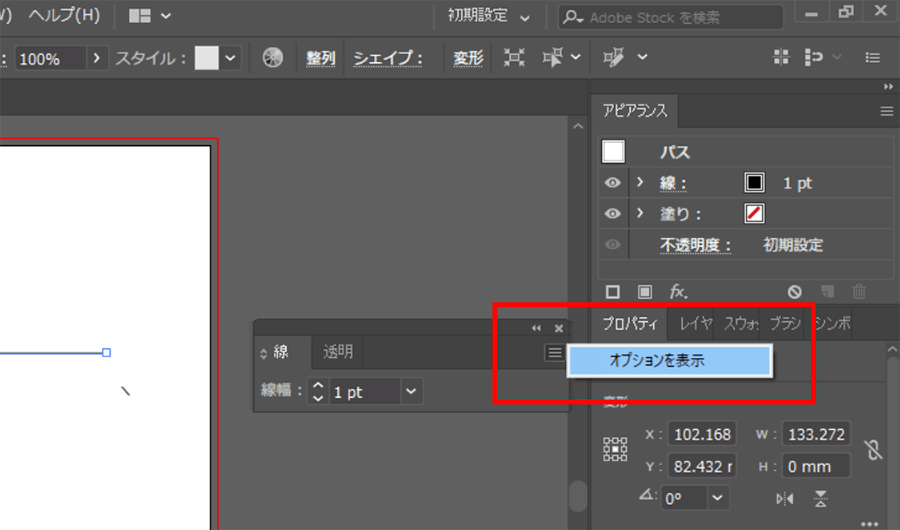Image resolution: width=900 pixels, height=530 pixels.
Task: Toggle visibility of the 塗り fill row
Action: (612, 214)
